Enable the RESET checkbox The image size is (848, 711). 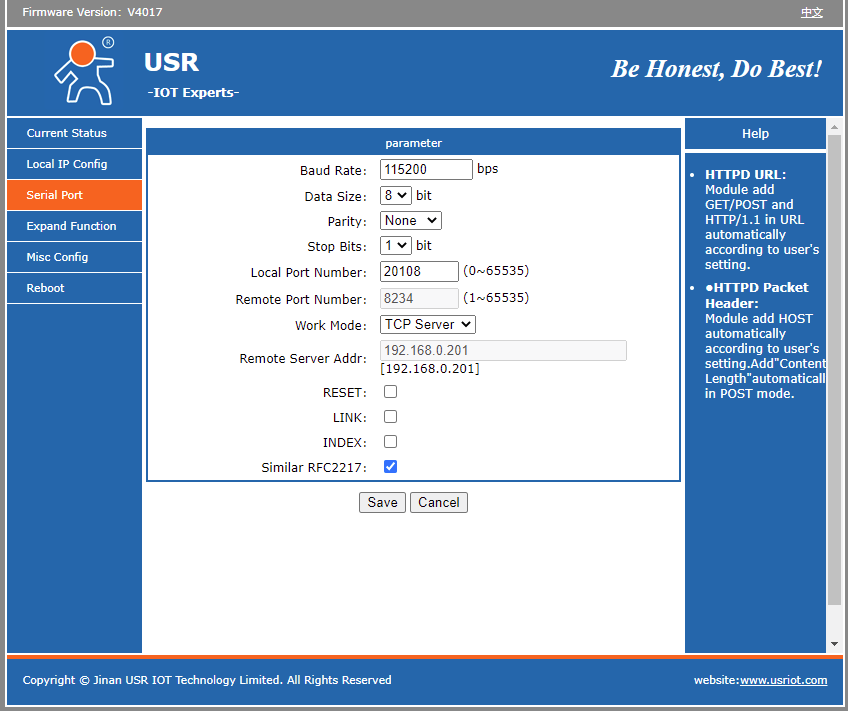point(390,391)
